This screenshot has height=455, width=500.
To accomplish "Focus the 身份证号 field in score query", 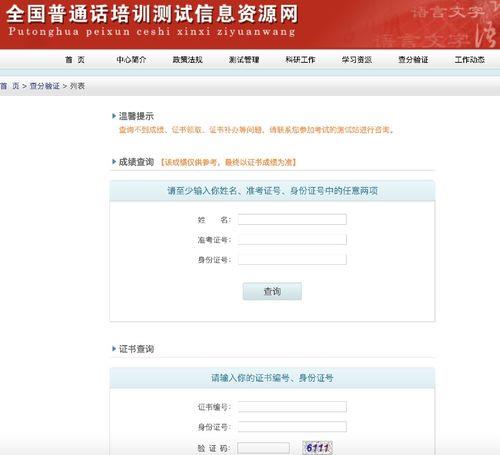I will (292, 259).
